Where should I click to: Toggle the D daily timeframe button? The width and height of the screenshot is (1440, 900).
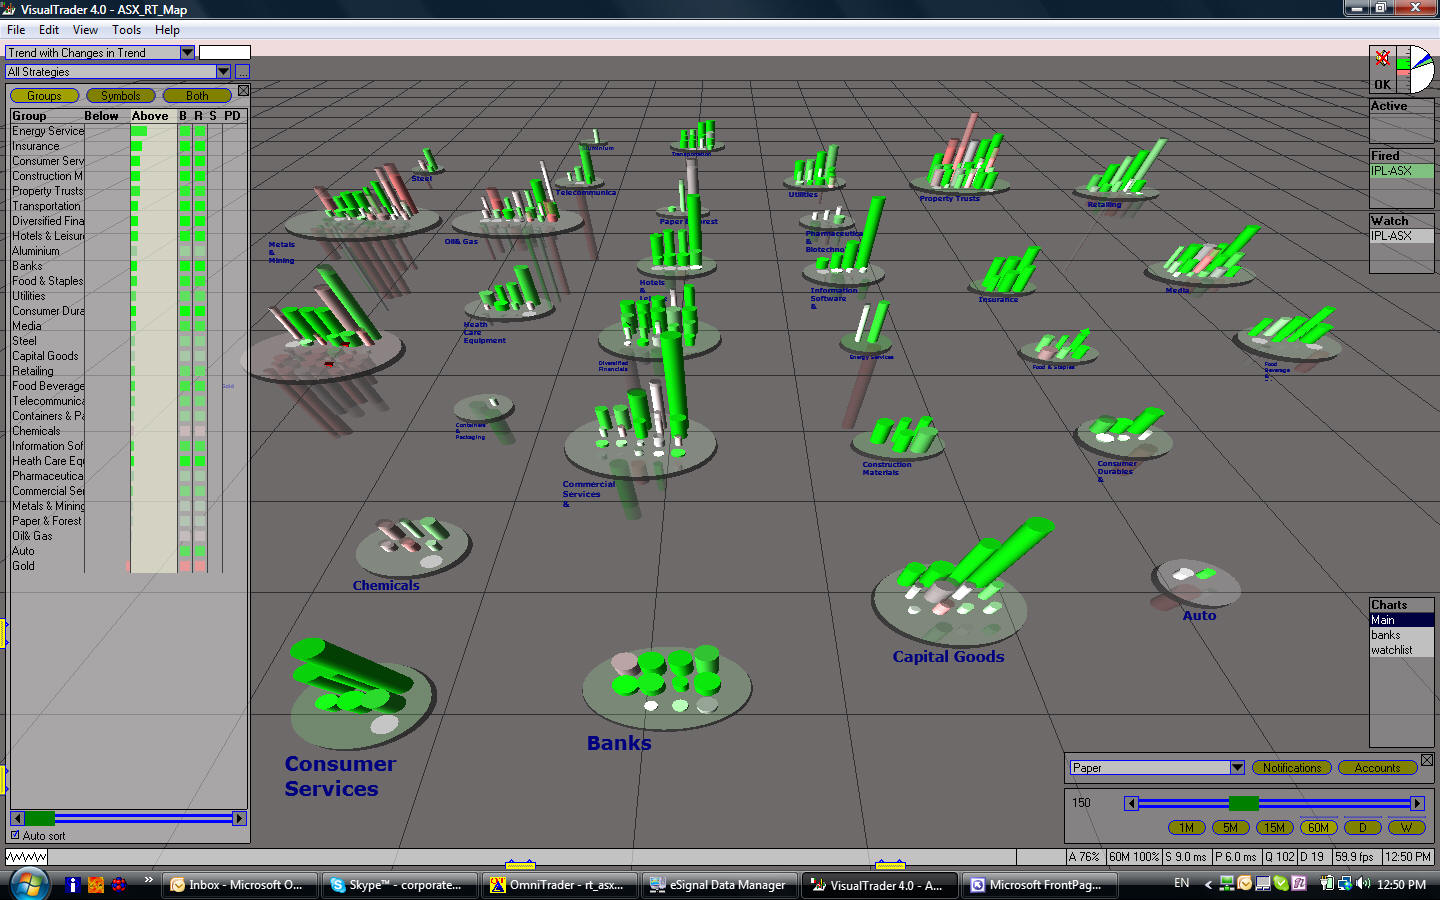click(x=1362, y=828)
